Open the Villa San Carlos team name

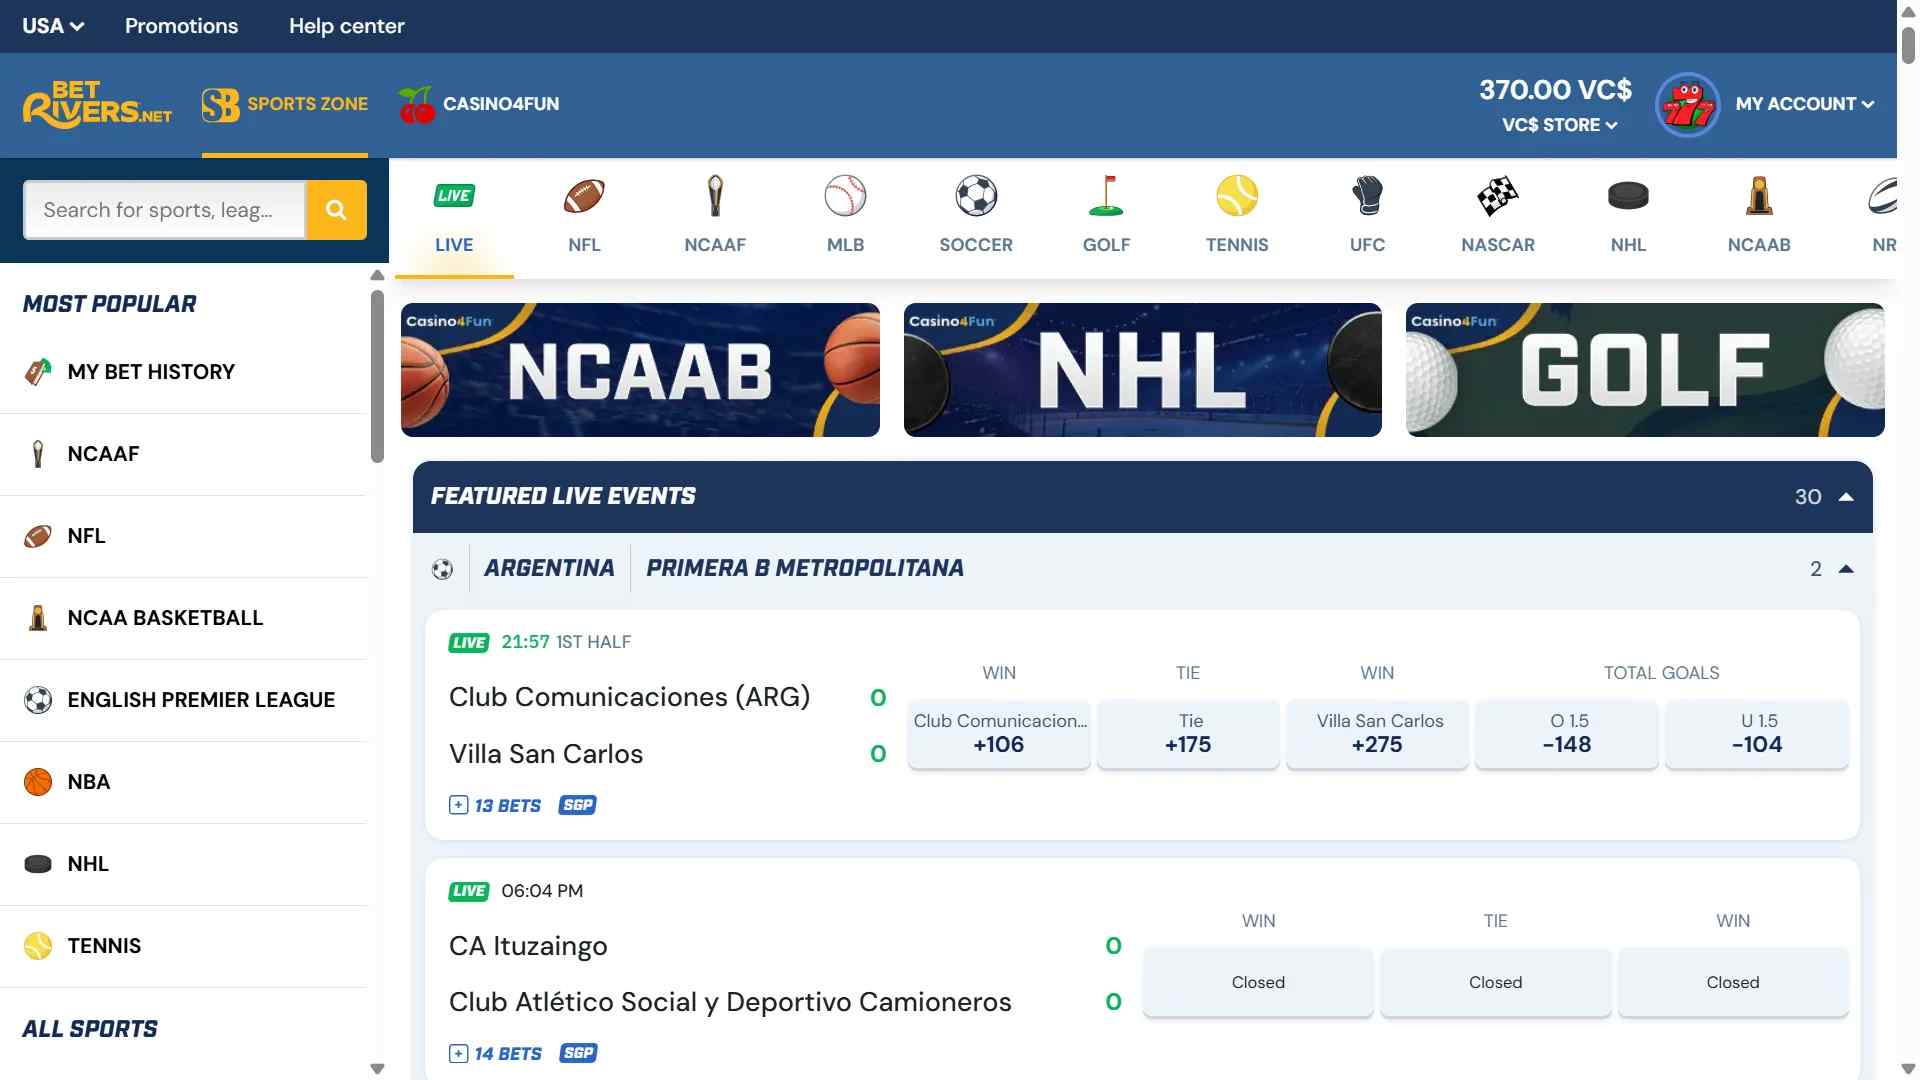[546, 754]
